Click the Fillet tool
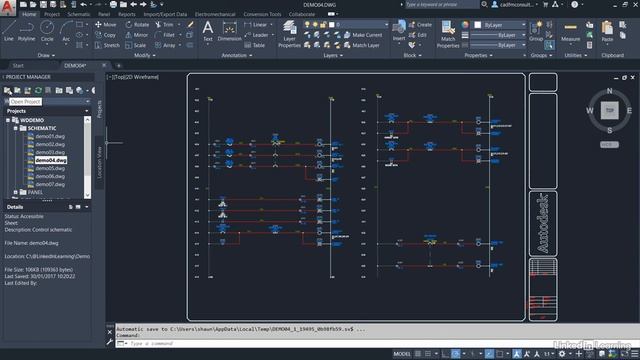Viewport: 640px width, 360px height. (x=165, y=35)
